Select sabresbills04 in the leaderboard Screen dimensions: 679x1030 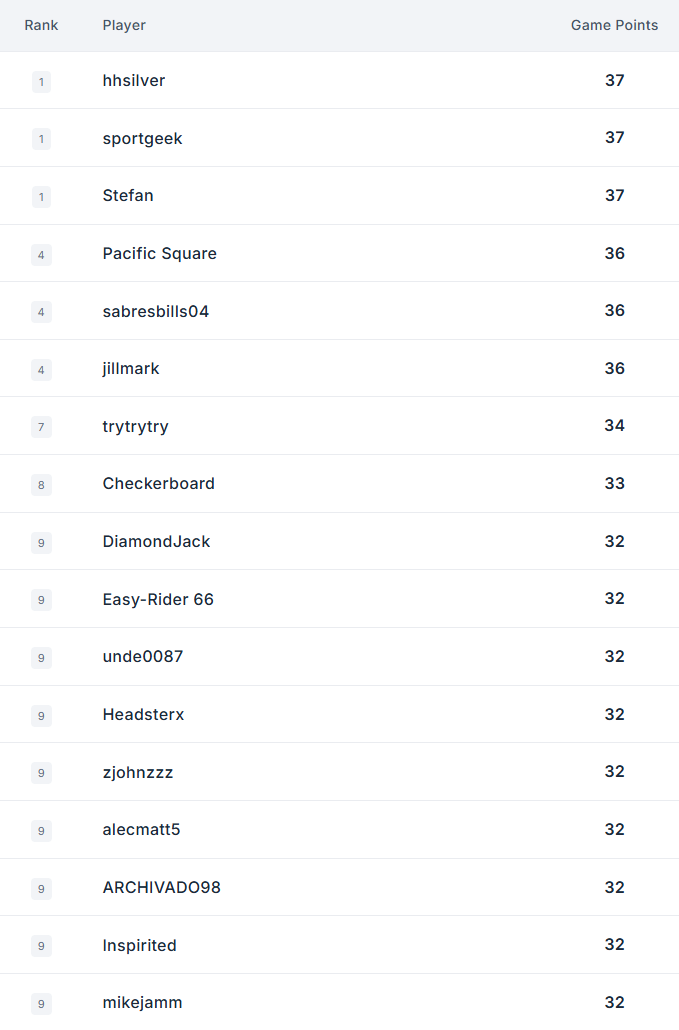point(156,311)
